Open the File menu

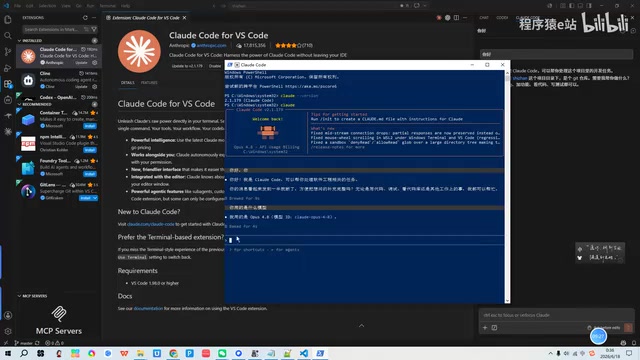(x=17, y=6)
